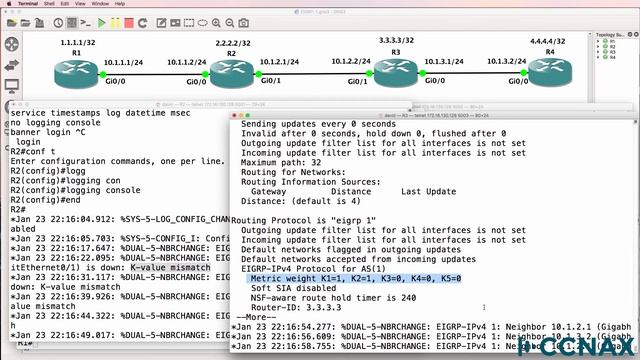This screenshot has width=640, height=360.
Task: Click the NSF-aware route hold timer line
Action: click(x=333, y=298)
